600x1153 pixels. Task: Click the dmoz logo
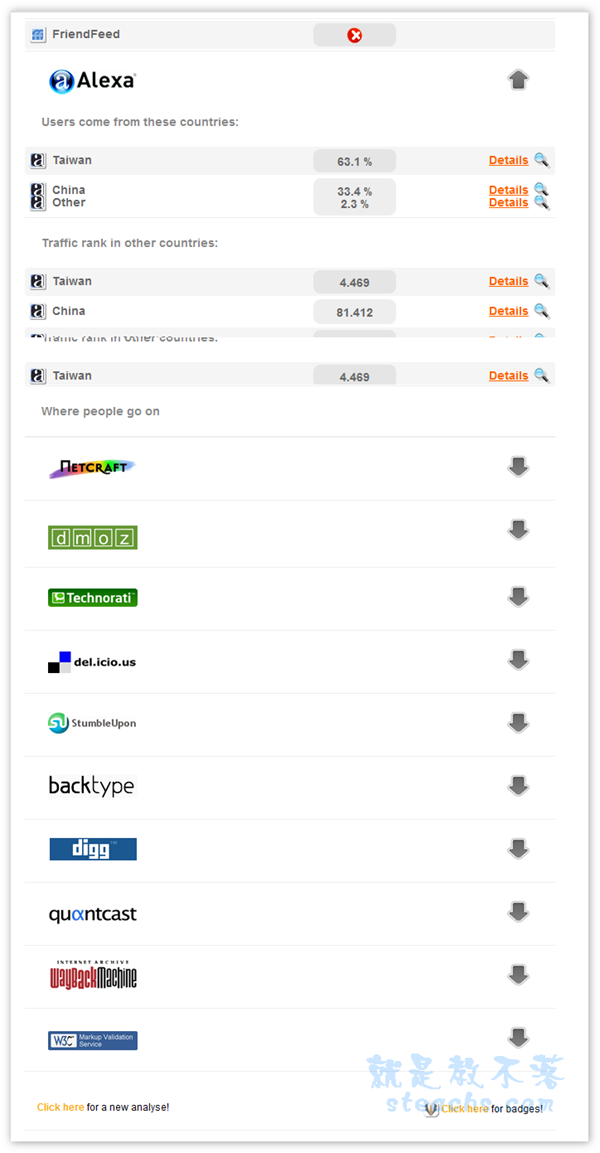pos(92,537)
